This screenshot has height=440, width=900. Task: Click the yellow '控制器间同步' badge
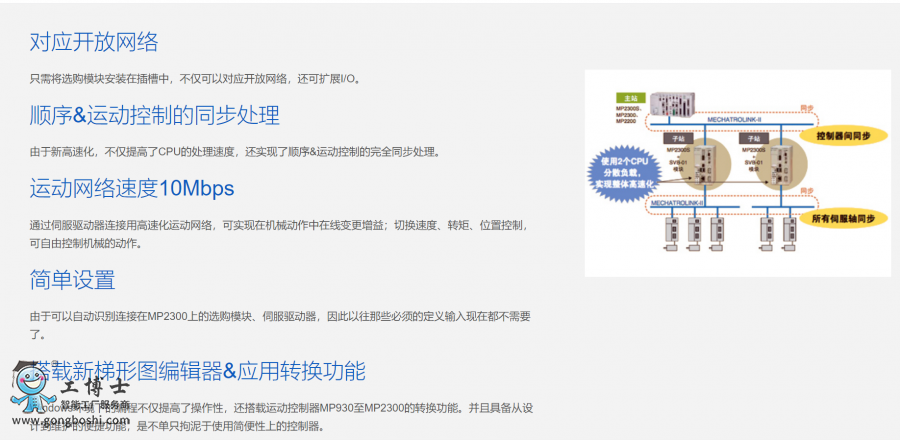coord(842,135)
